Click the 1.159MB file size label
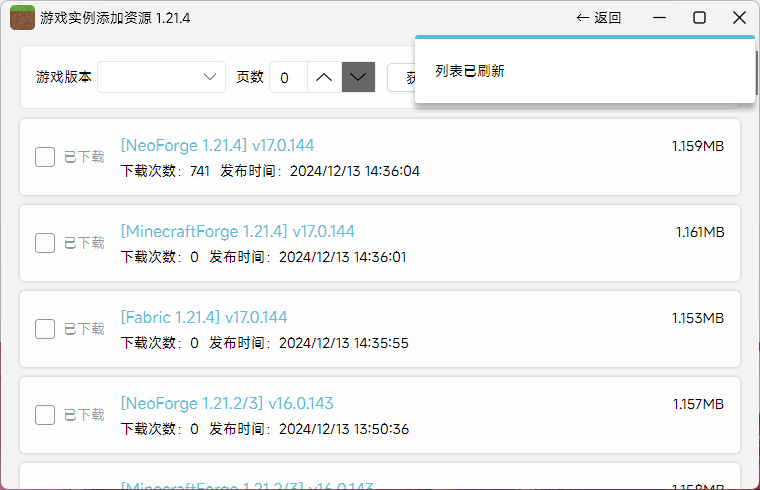Screen dimensions: 760x490 tap(697, 146)
